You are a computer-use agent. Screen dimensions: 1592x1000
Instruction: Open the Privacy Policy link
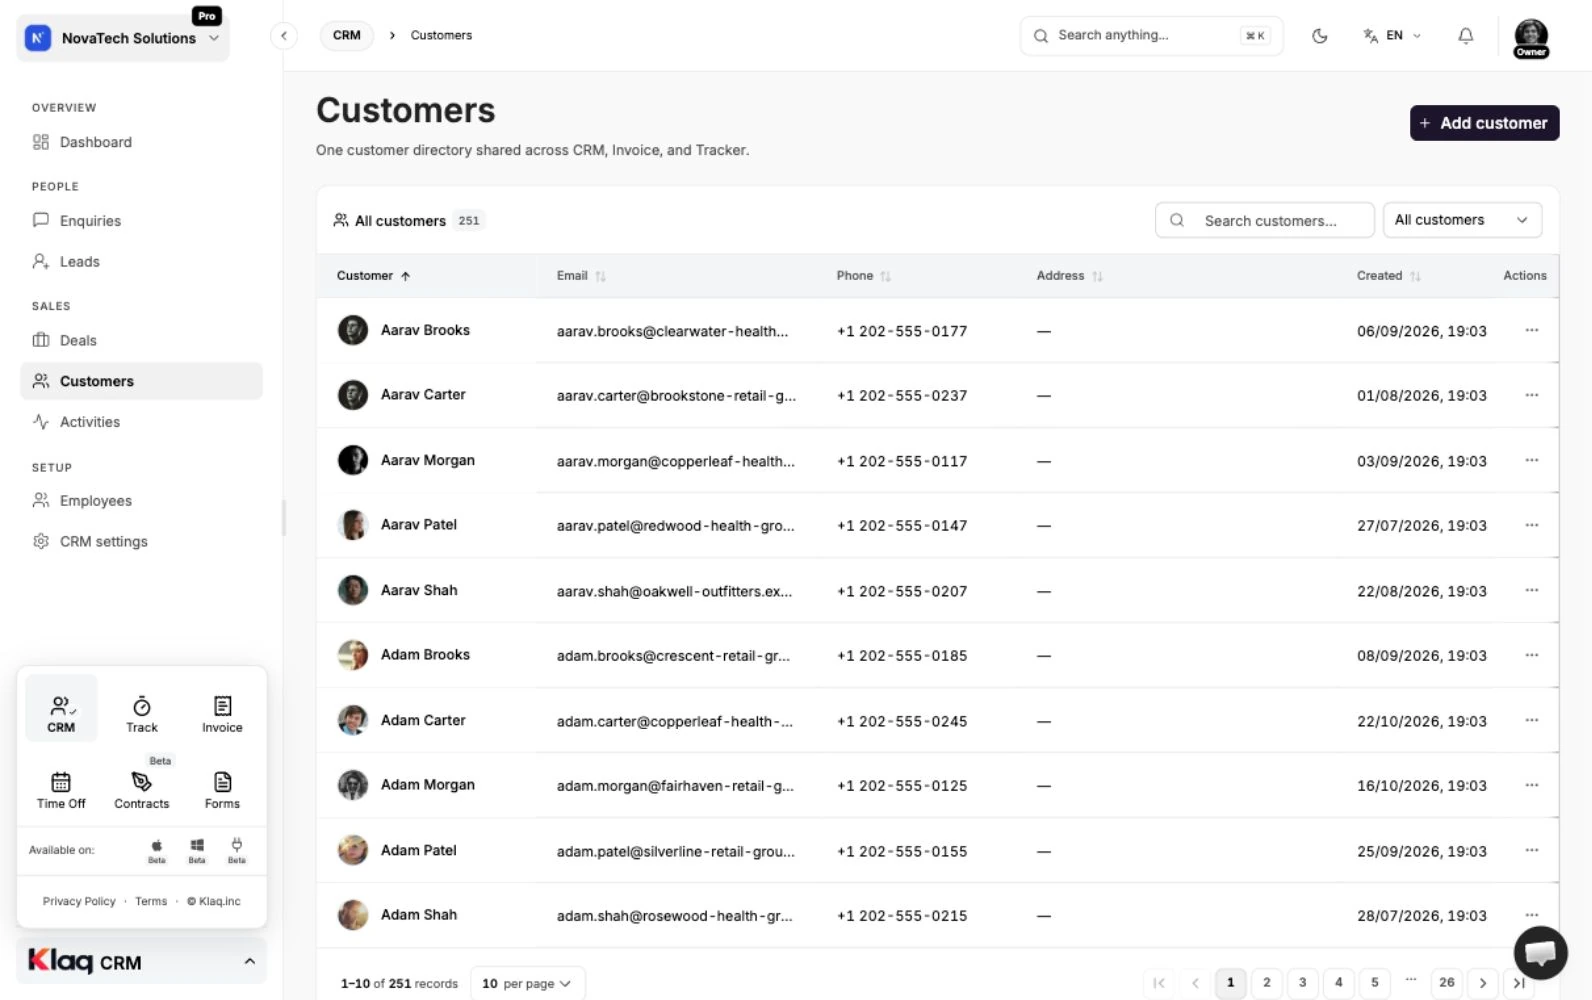79,901
